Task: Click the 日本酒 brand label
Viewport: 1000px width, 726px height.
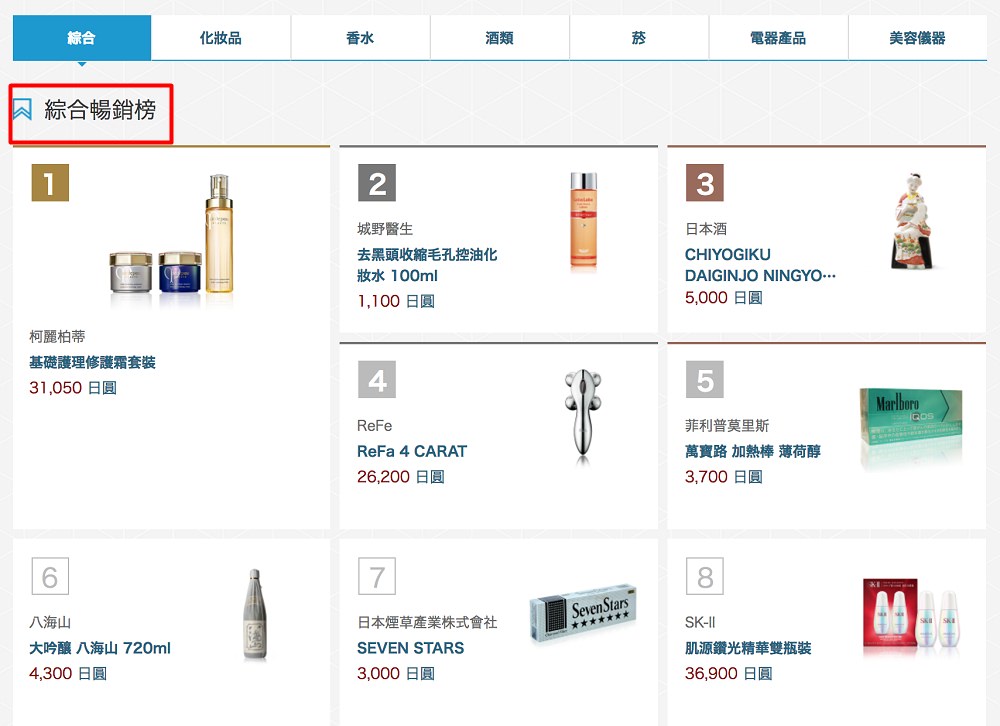Action: pos(706,228)
